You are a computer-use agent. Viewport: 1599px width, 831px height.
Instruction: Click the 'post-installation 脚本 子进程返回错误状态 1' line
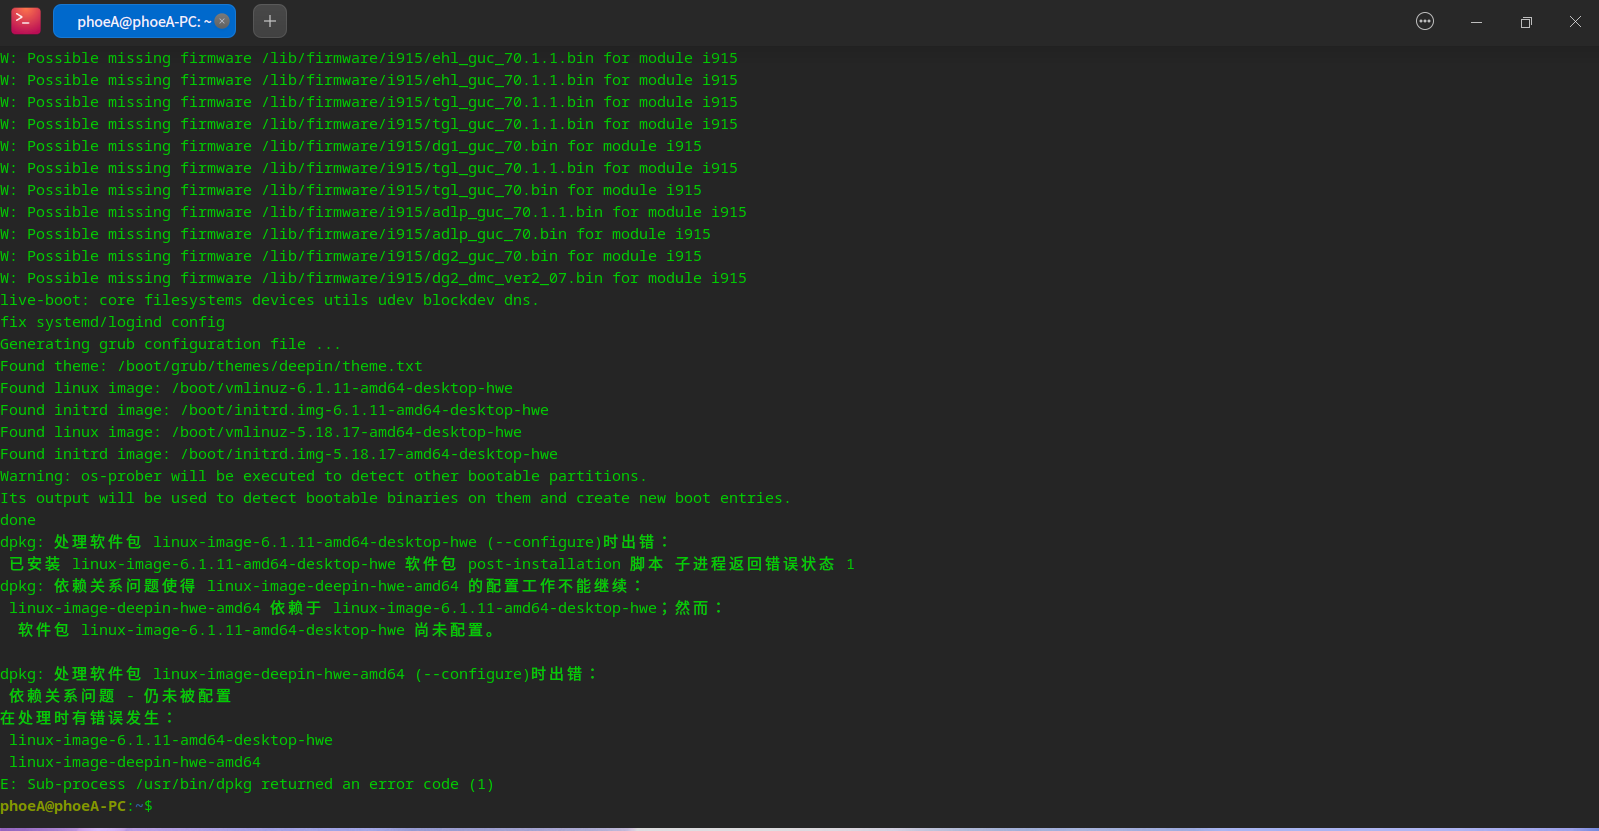tap(432, 564)
